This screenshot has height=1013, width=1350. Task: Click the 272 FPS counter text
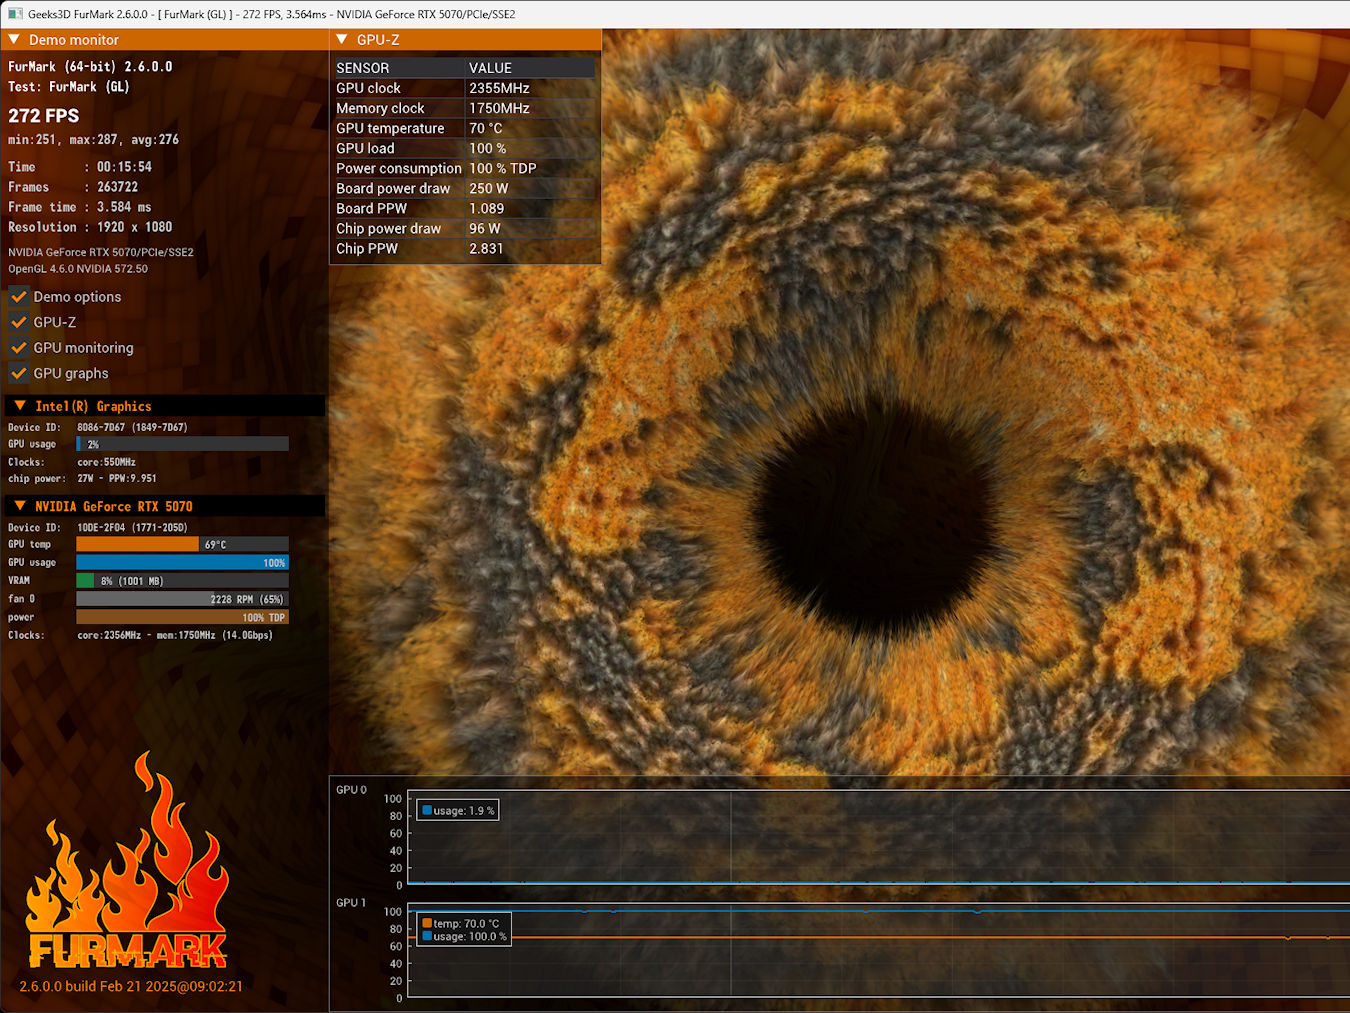coord(44,116)
